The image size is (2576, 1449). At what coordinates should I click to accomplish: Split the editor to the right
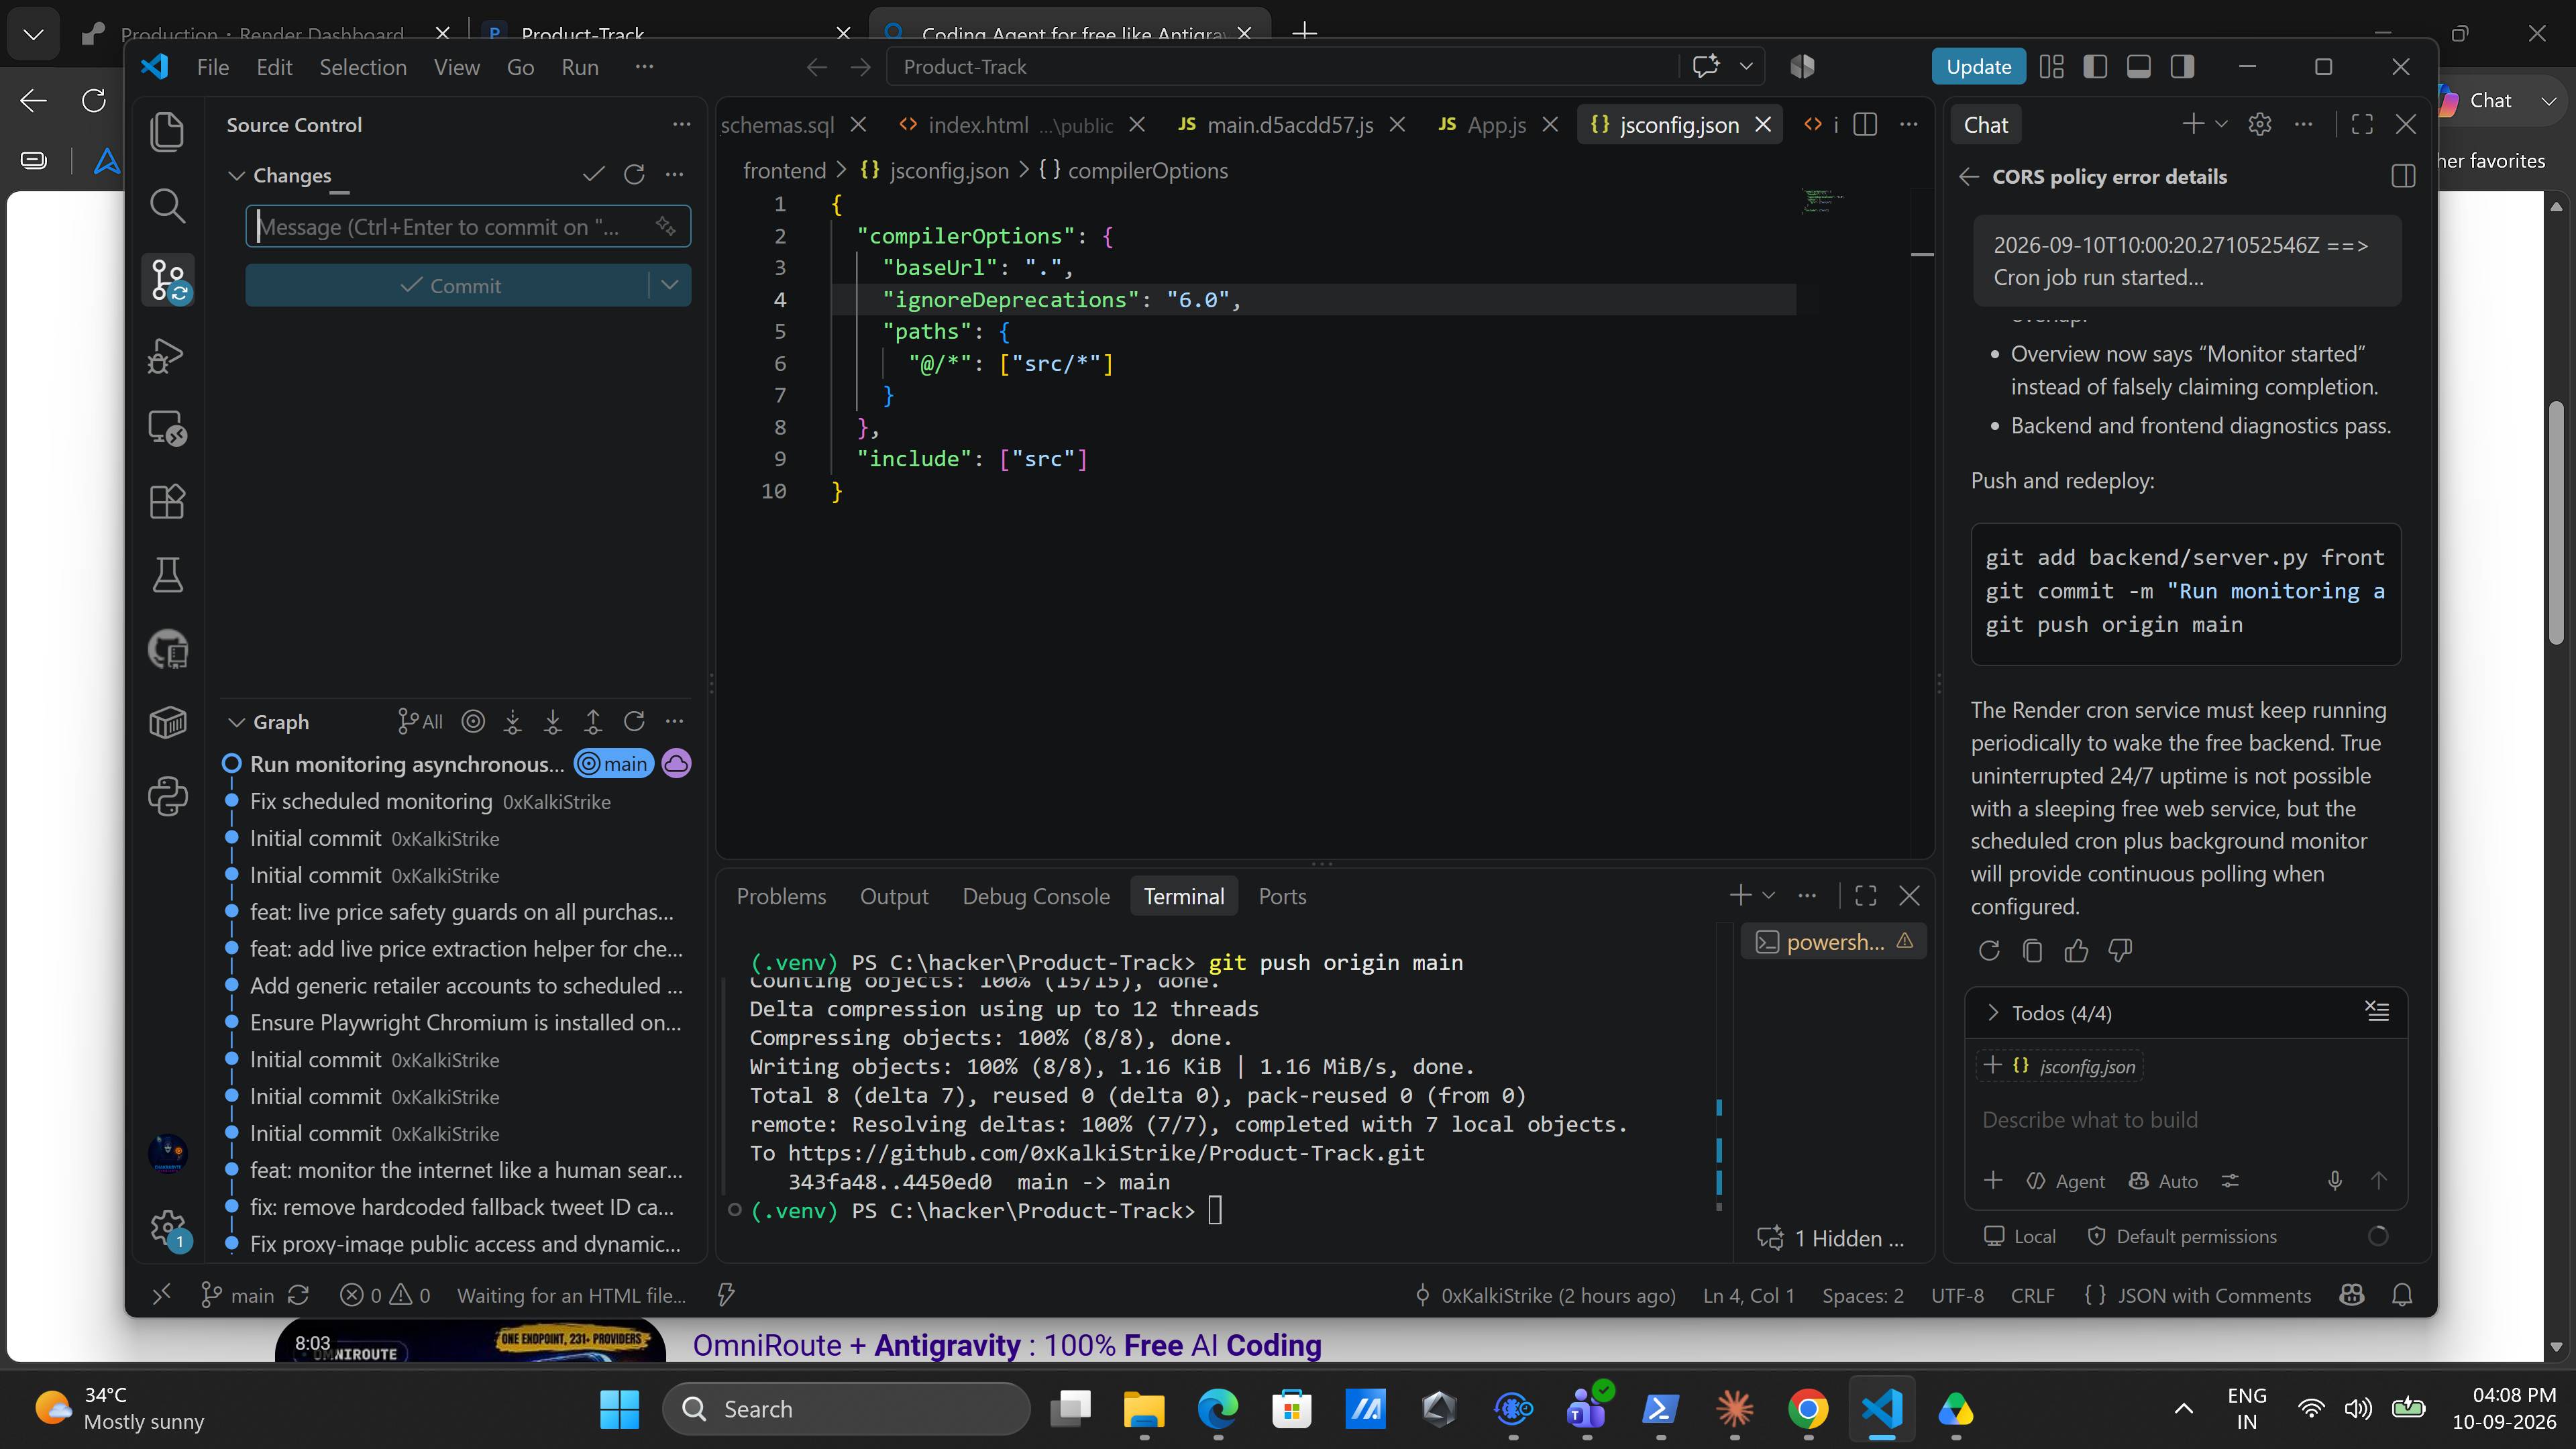pyautogui.click(x=1865, y=124)
